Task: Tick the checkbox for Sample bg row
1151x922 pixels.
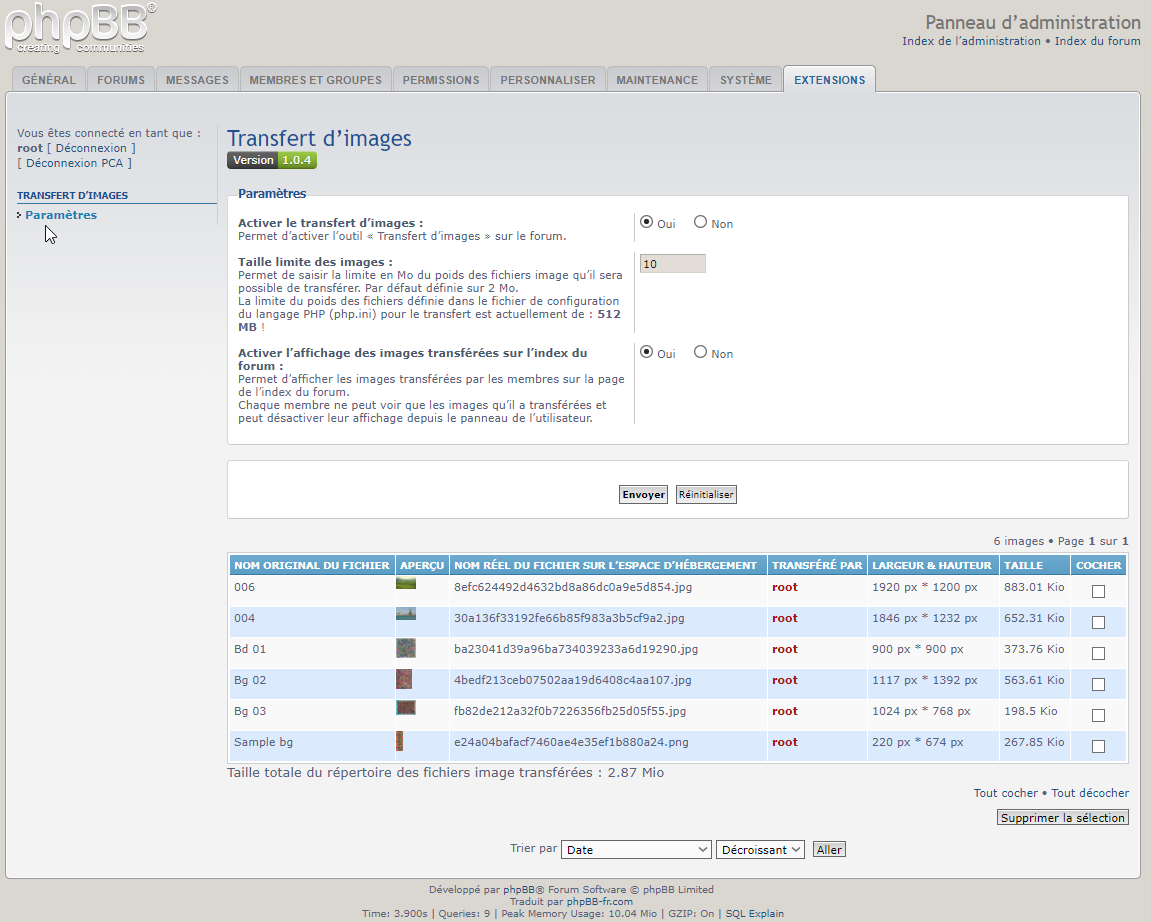Action: (1098, 746)
